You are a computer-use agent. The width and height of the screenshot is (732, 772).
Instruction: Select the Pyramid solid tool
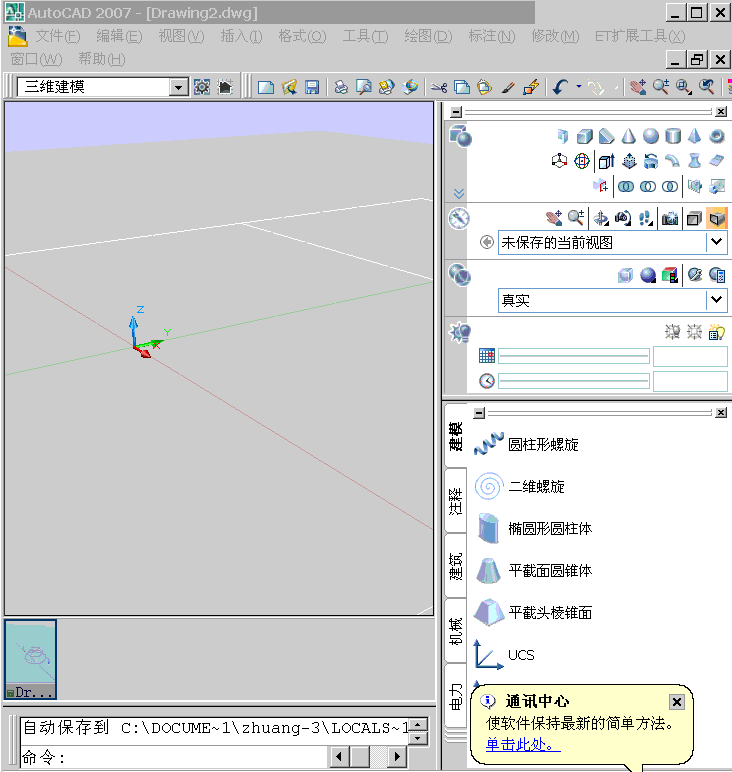(x=694, y=136)
